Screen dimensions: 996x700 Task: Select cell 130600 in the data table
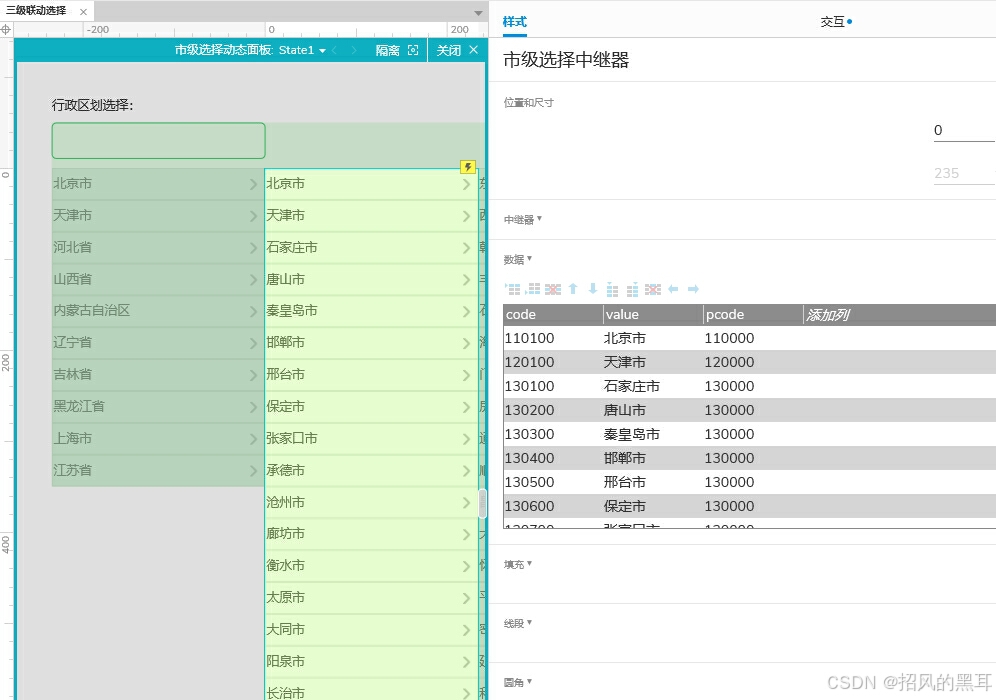[x=553, y=506]
